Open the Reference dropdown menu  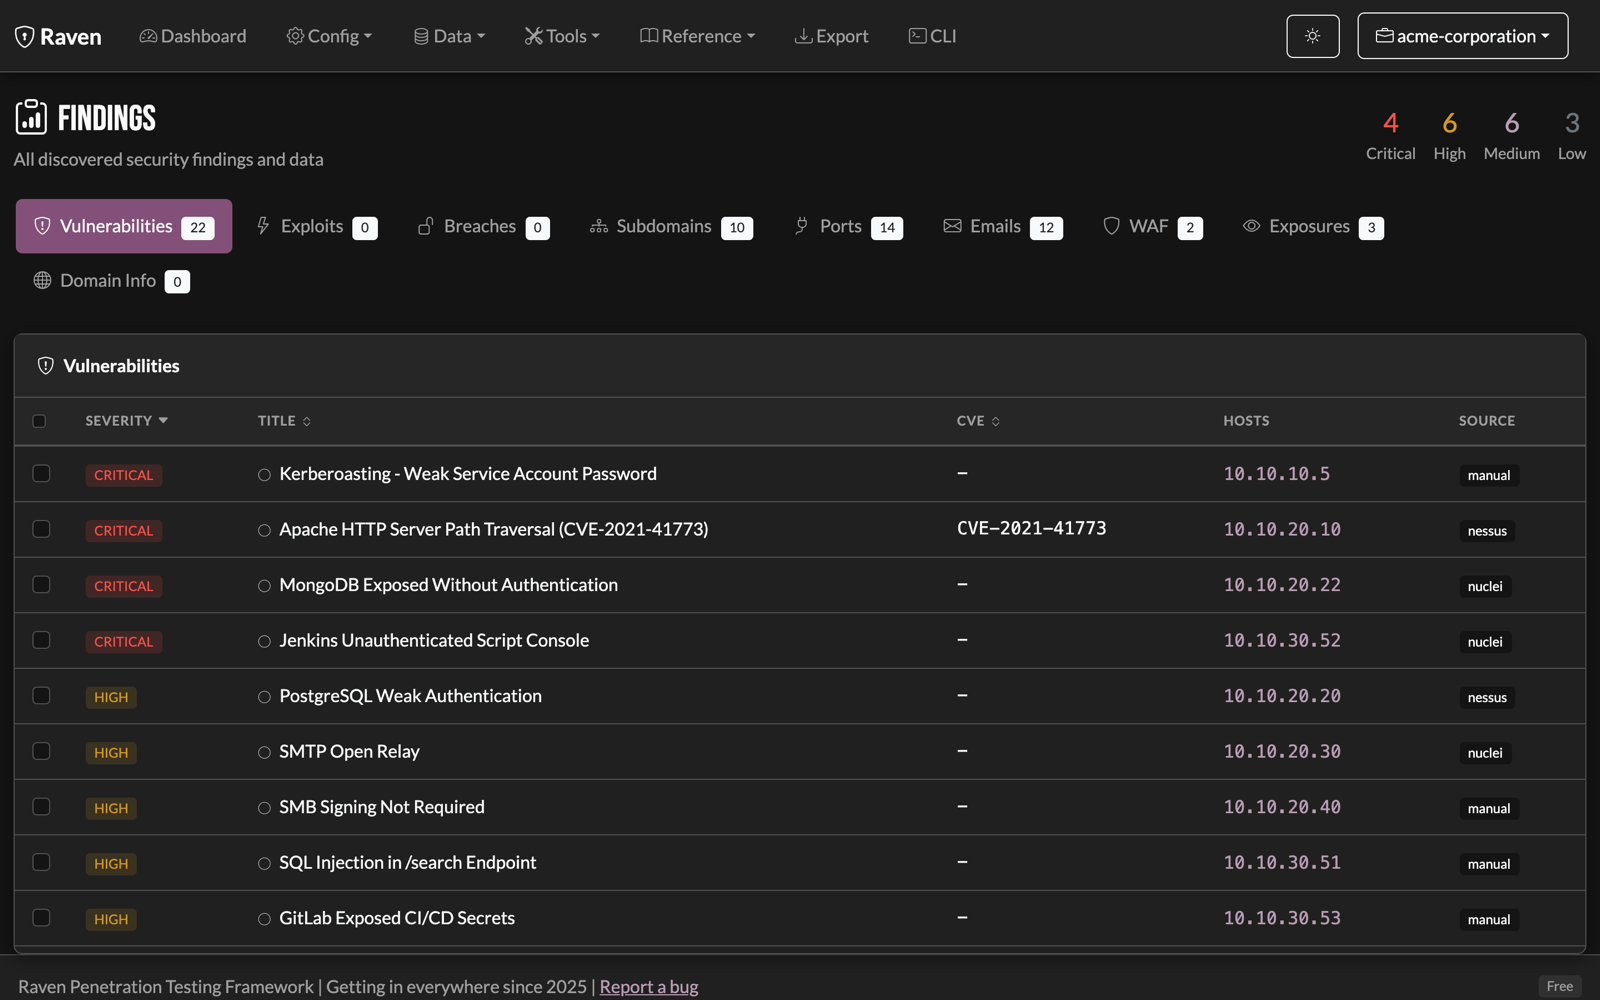pyautogui.click(x=697, y=36)
